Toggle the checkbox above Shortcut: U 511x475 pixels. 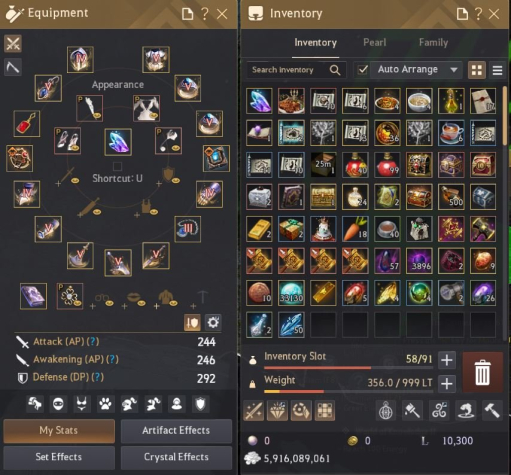tap(117, 166)
